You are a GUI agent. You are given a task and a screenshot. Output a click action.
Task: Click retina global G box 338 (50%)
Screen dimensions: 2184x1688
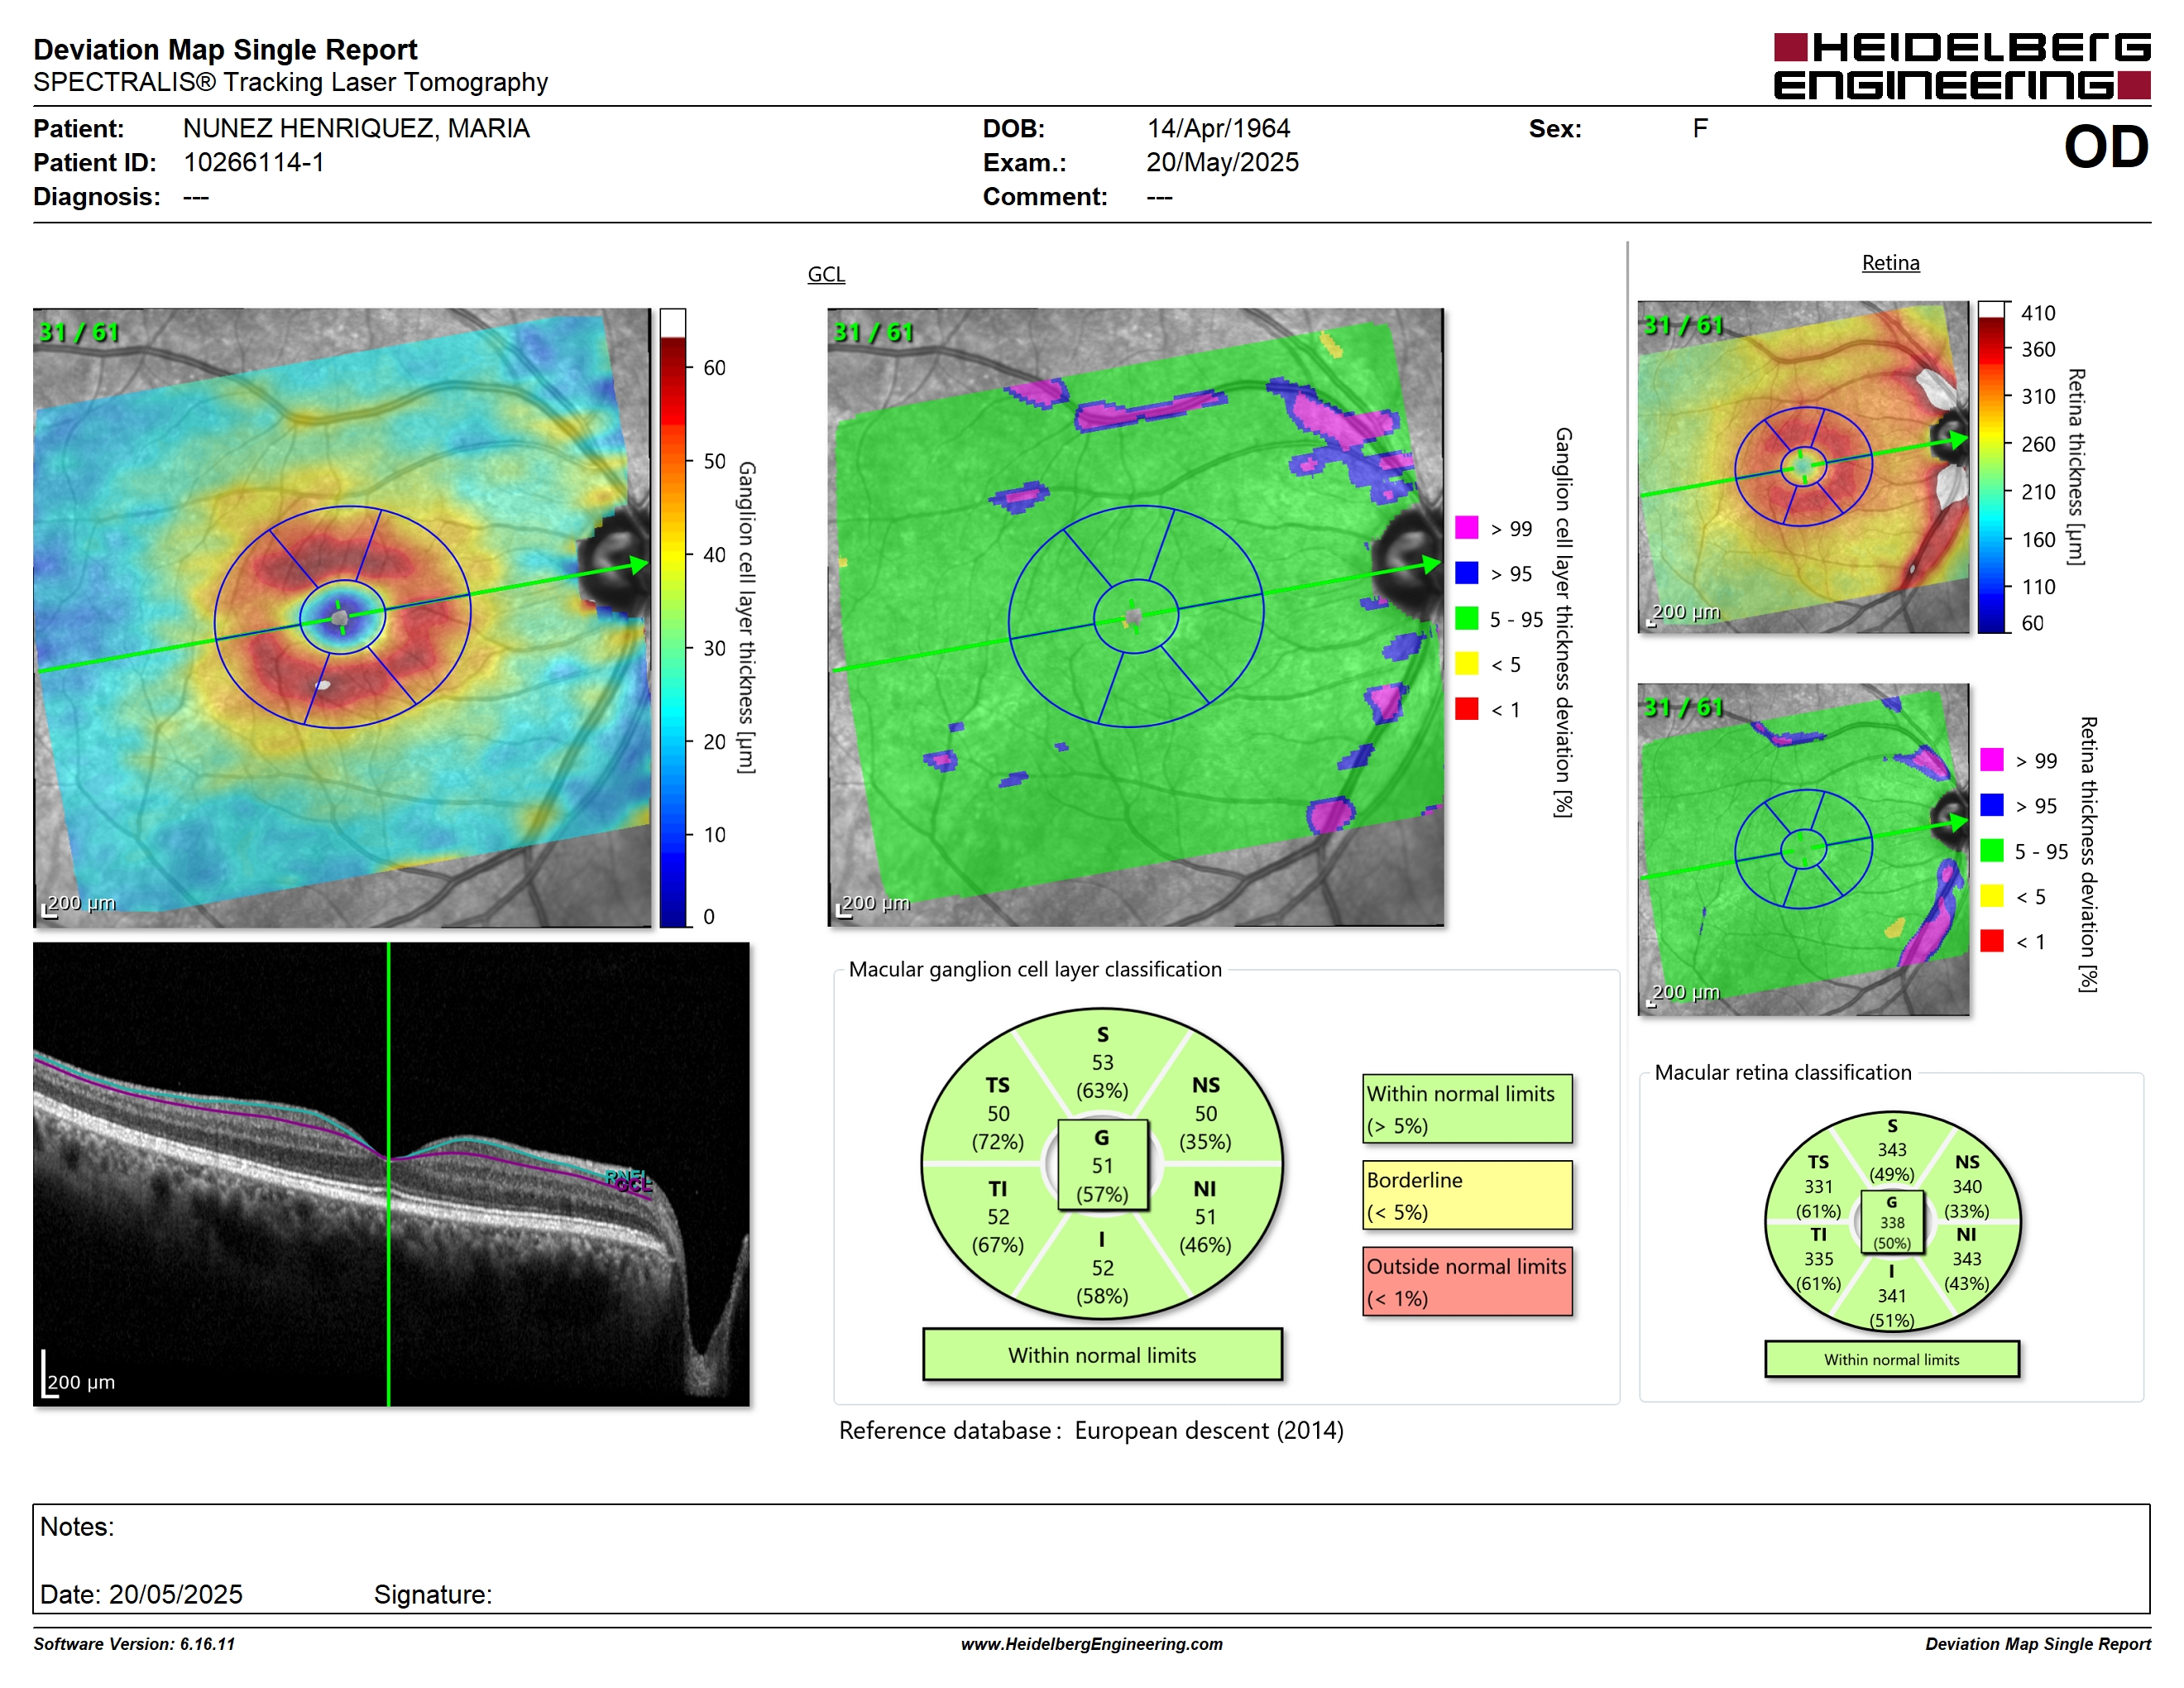click(x=1891, y=1222)
